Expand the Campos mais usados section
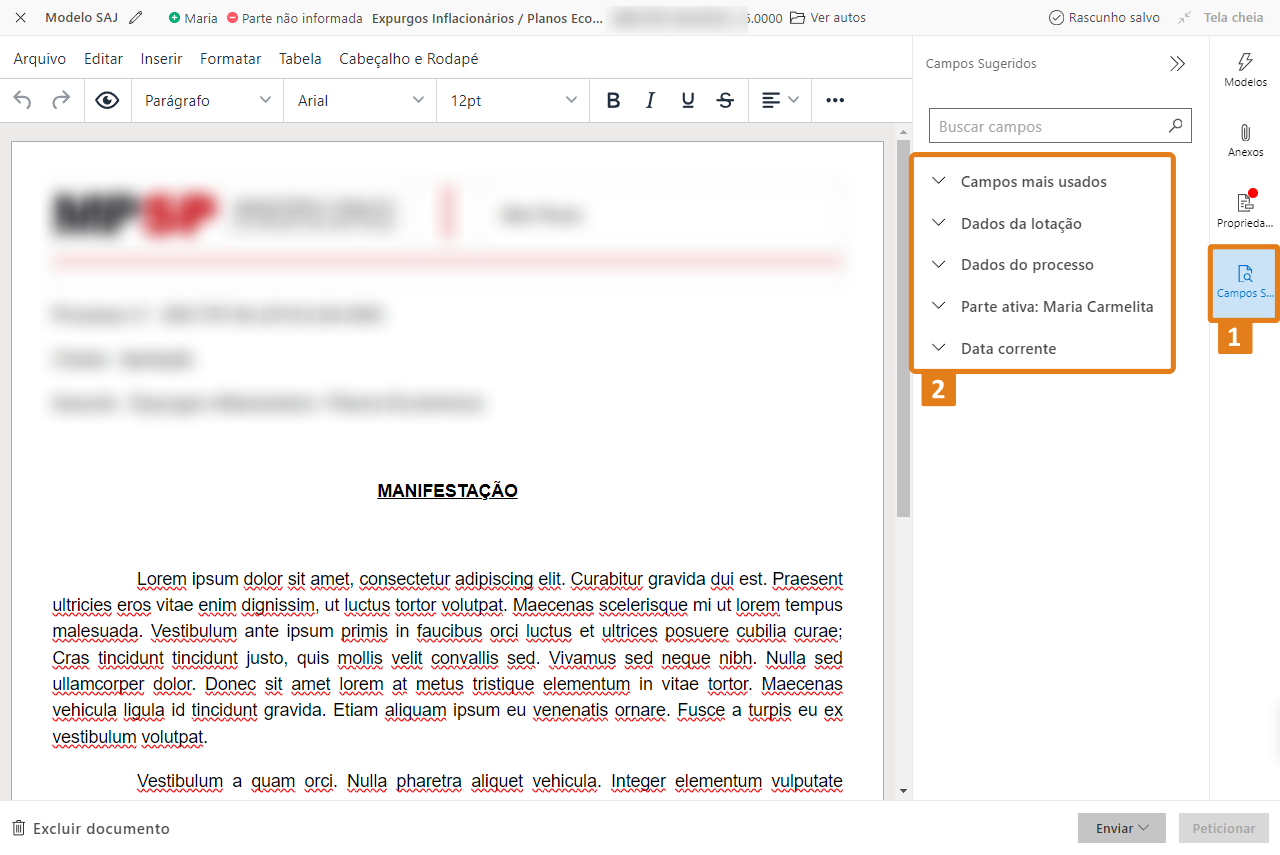The width and height of the screenshot is (1280, 855). pyautogui.click(x=1033, y=182)
